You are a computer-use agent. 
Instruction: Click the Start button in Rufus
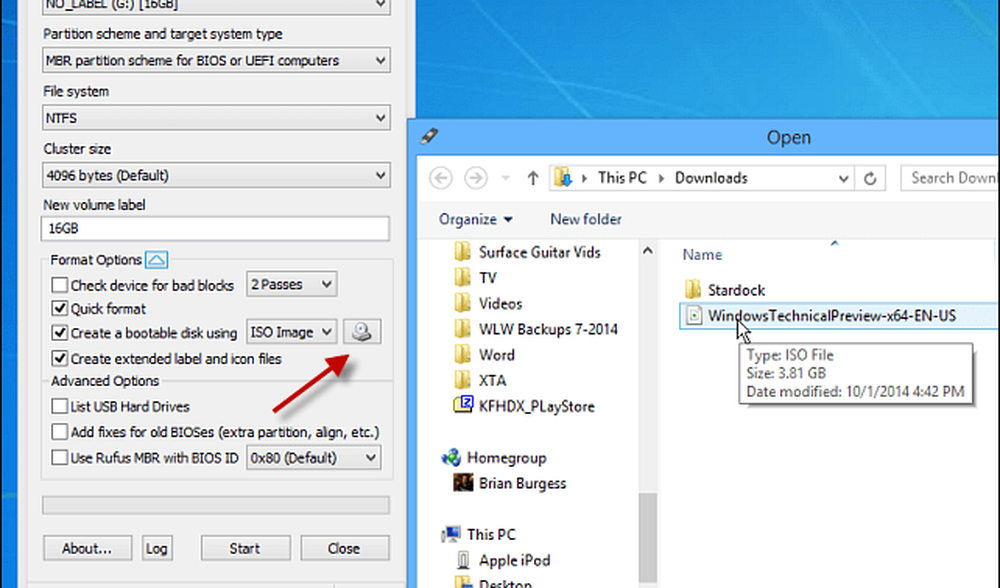coord(245,548)
